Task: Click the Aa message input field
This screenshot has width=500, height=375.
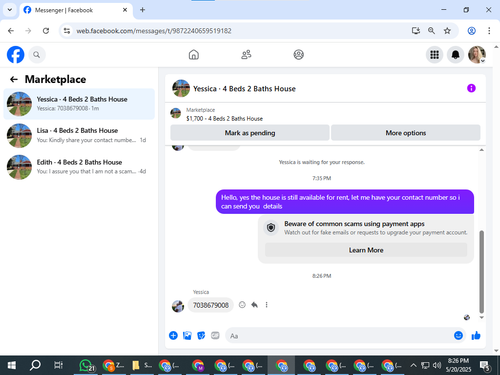Action: tap(338, 336)
